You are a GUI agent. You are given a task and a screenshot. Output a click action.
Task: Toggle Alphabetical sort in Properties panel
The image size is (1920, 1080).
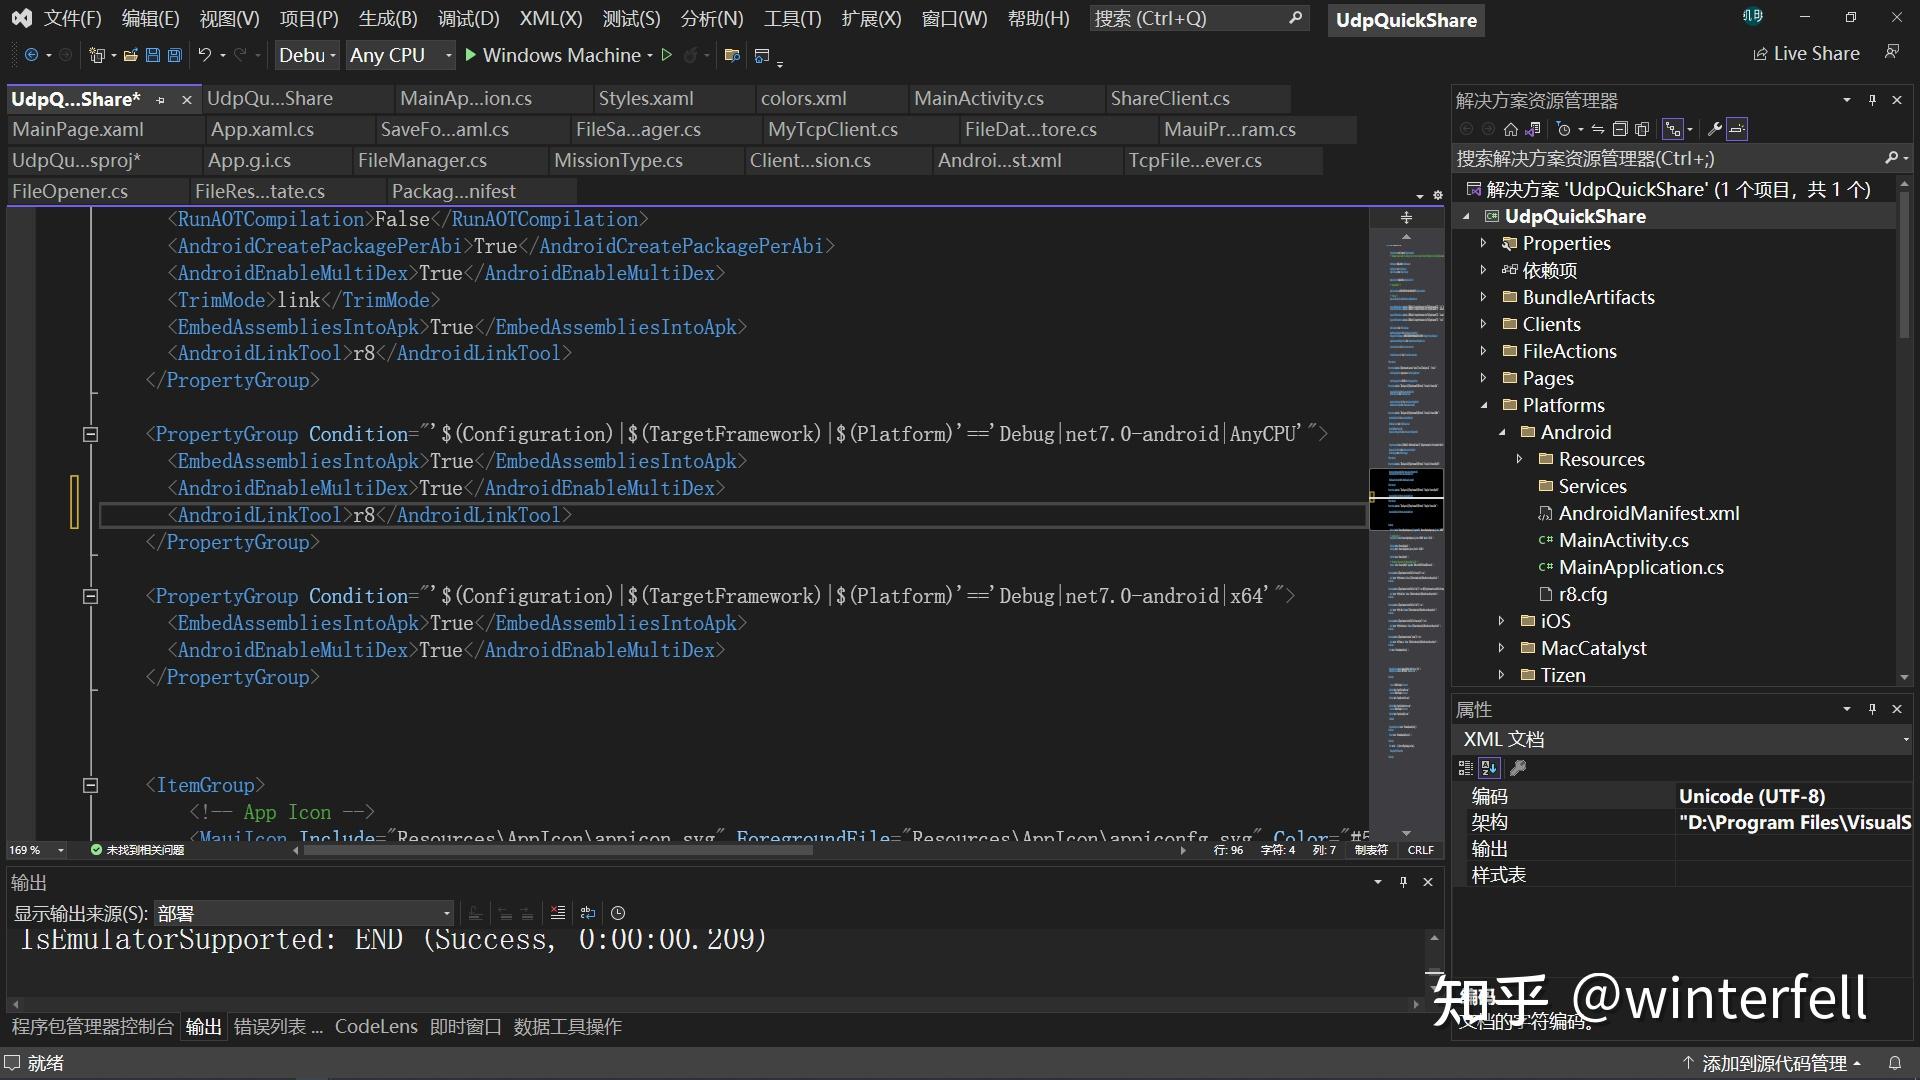[1489, 768]
